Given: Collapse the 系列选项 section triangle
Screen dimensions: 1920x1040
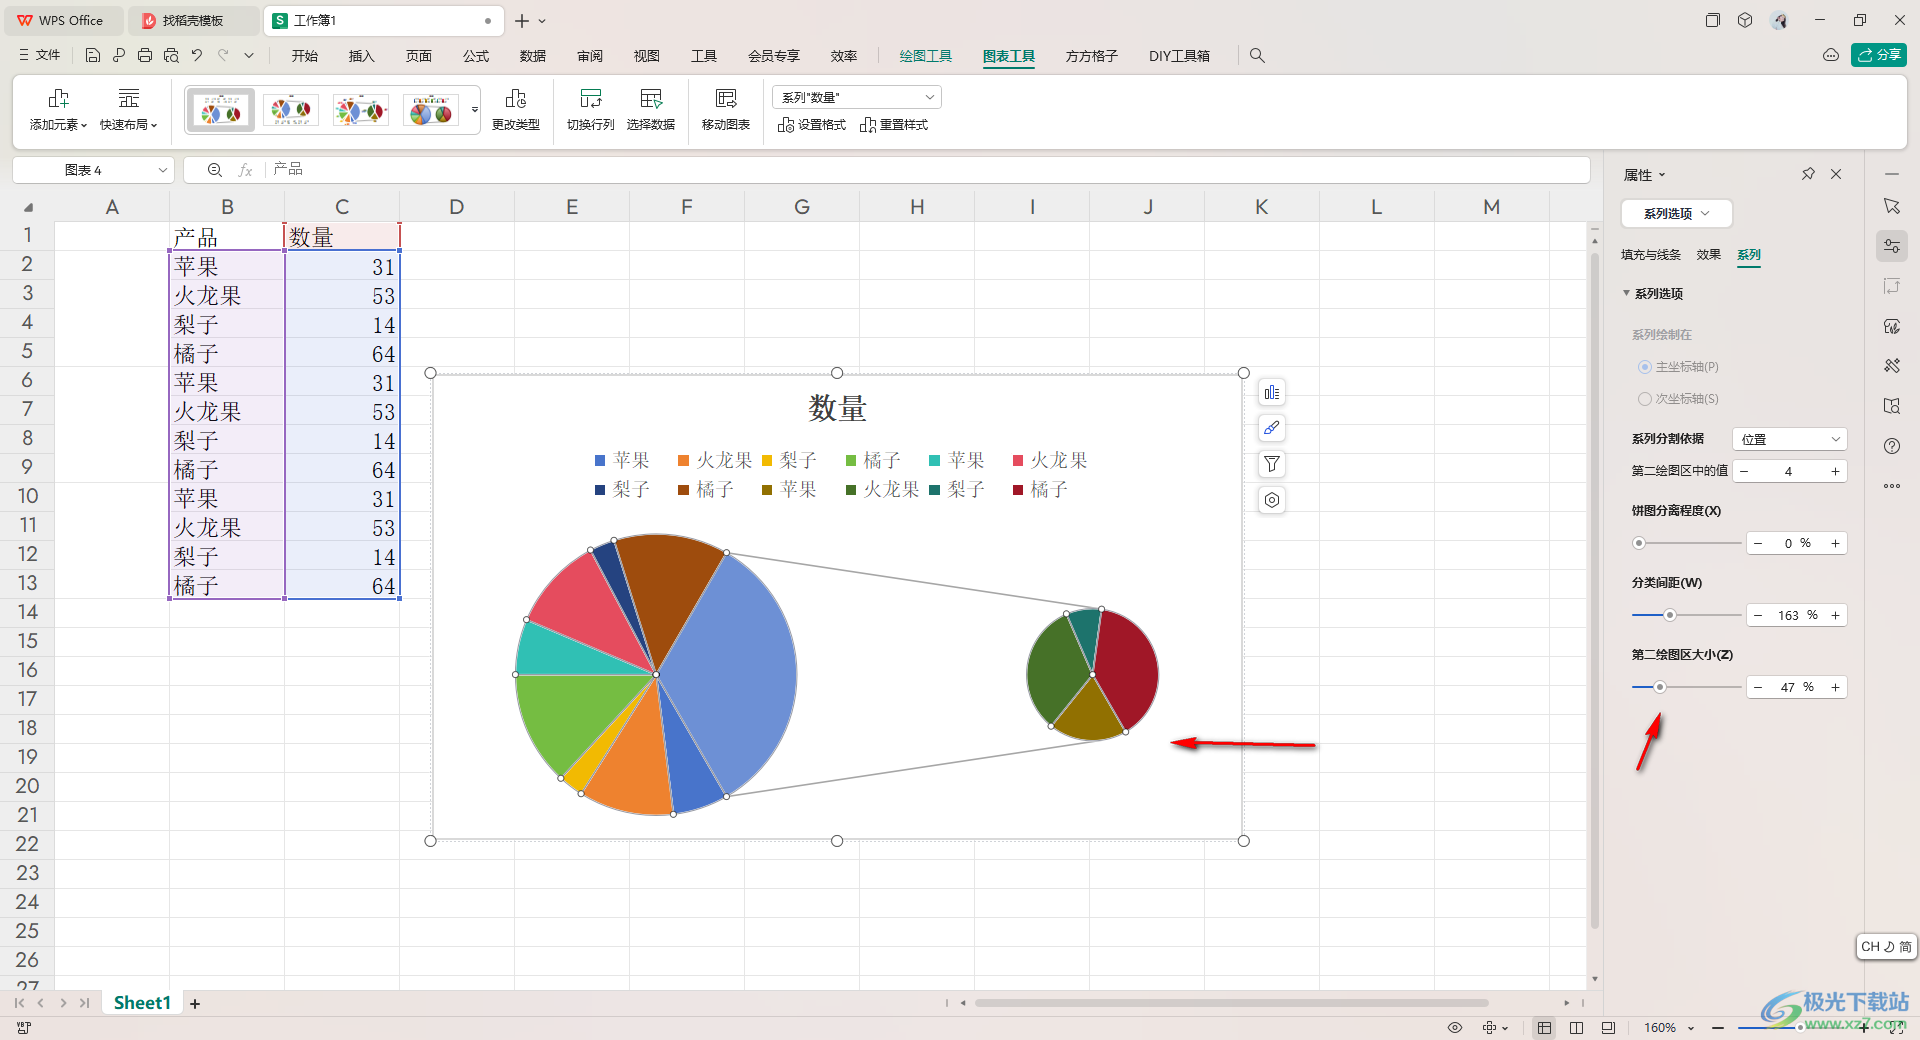Looking at the screenshot, I should 1626,293.
